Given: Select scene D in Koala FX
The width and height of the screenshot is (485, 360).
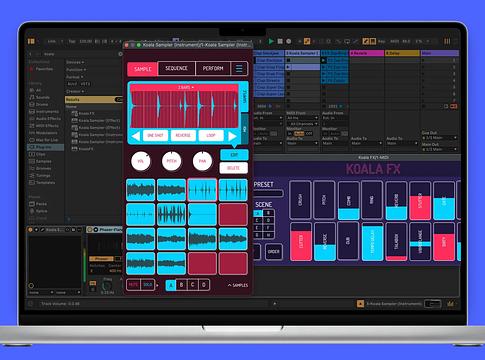Looking at the screenshot, I should pos(268,221).
